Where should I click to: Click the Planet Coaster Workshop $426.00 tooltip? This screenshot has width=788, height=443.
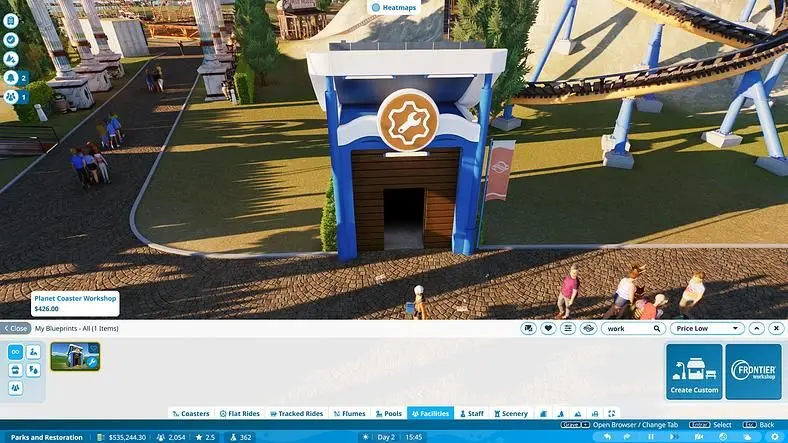[x=75, y=303]
